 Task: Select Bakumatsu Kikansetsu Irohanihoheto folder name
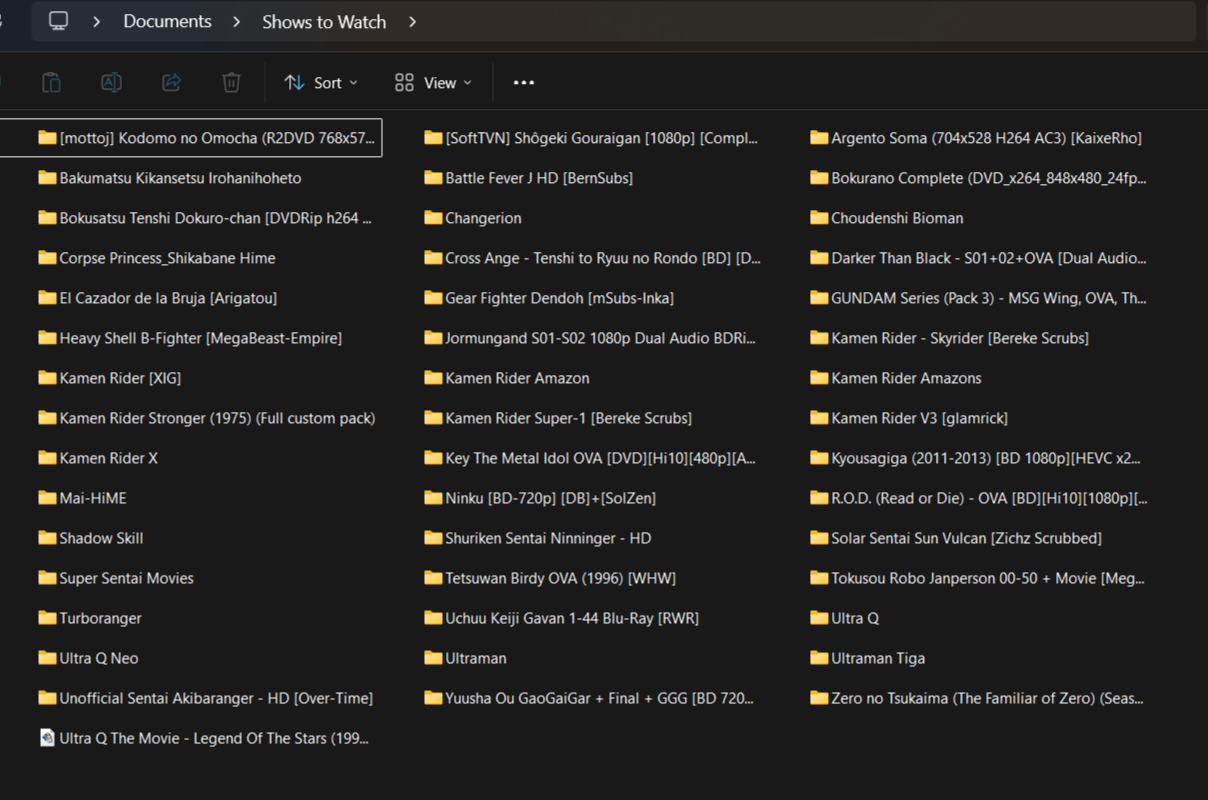tap(180, 178)
